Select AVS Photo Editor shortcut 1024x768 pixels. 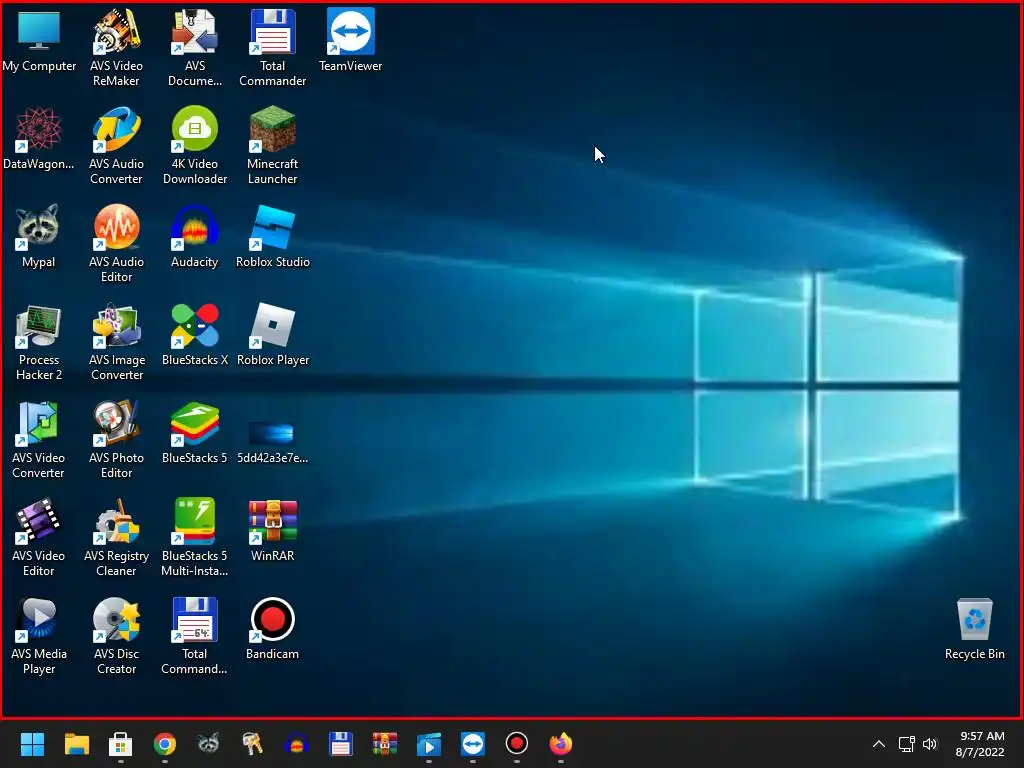coord(116,440)
